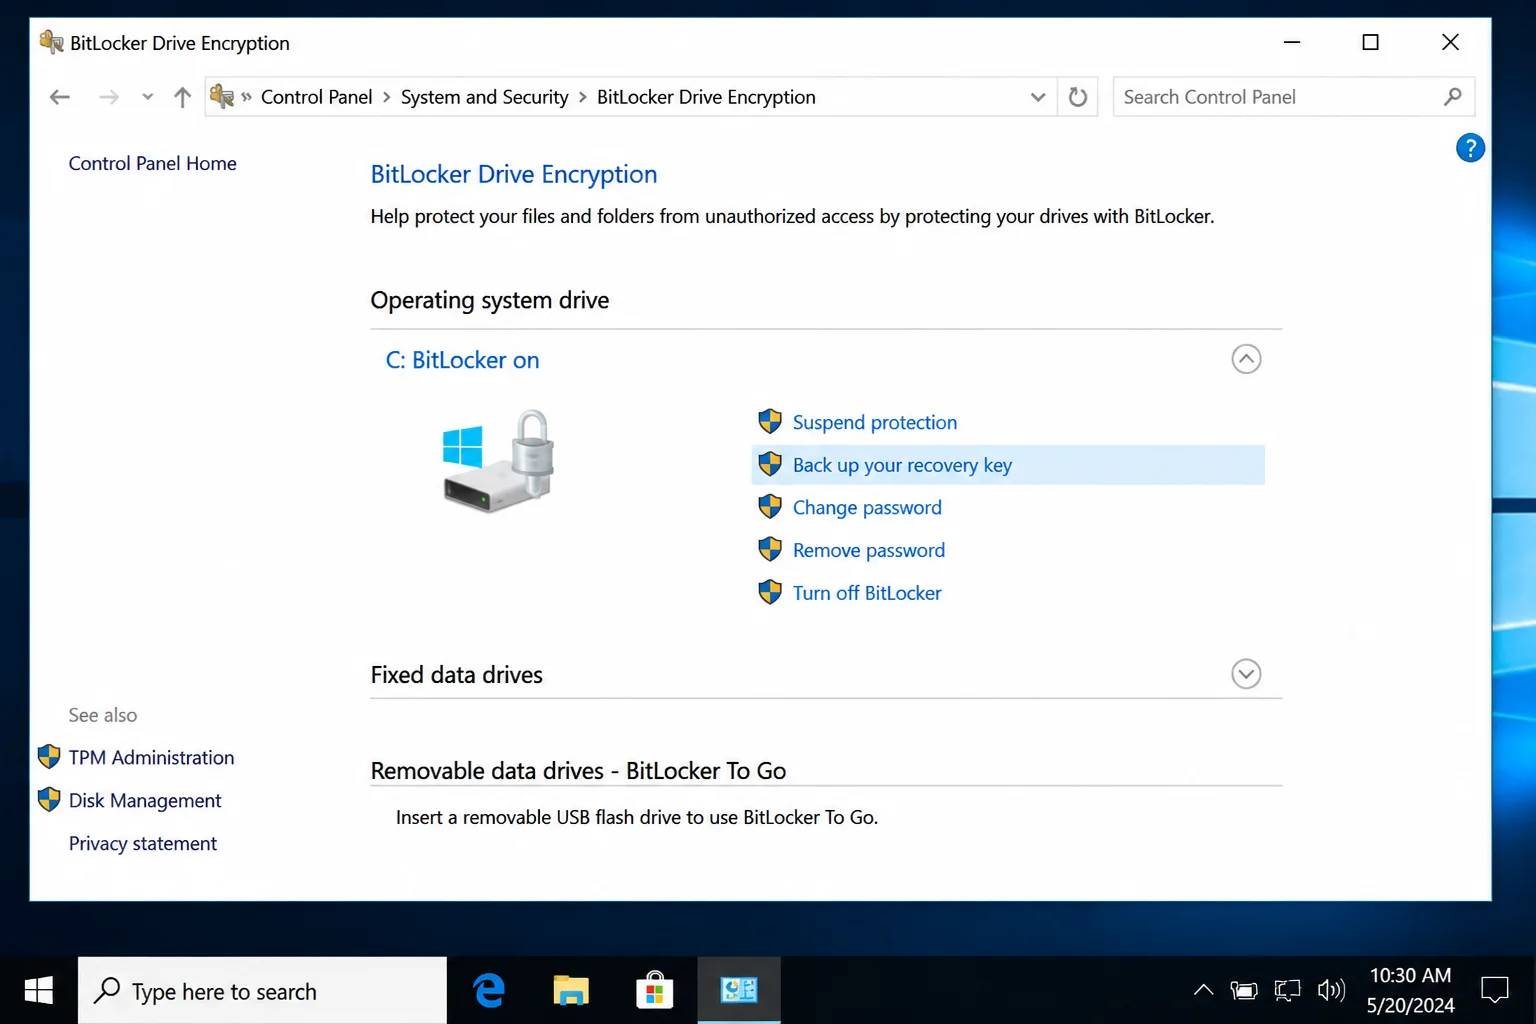This screenshot has width=1536, height=1024.
Task: Open File Explorer from taskbar
Action: 571,991
